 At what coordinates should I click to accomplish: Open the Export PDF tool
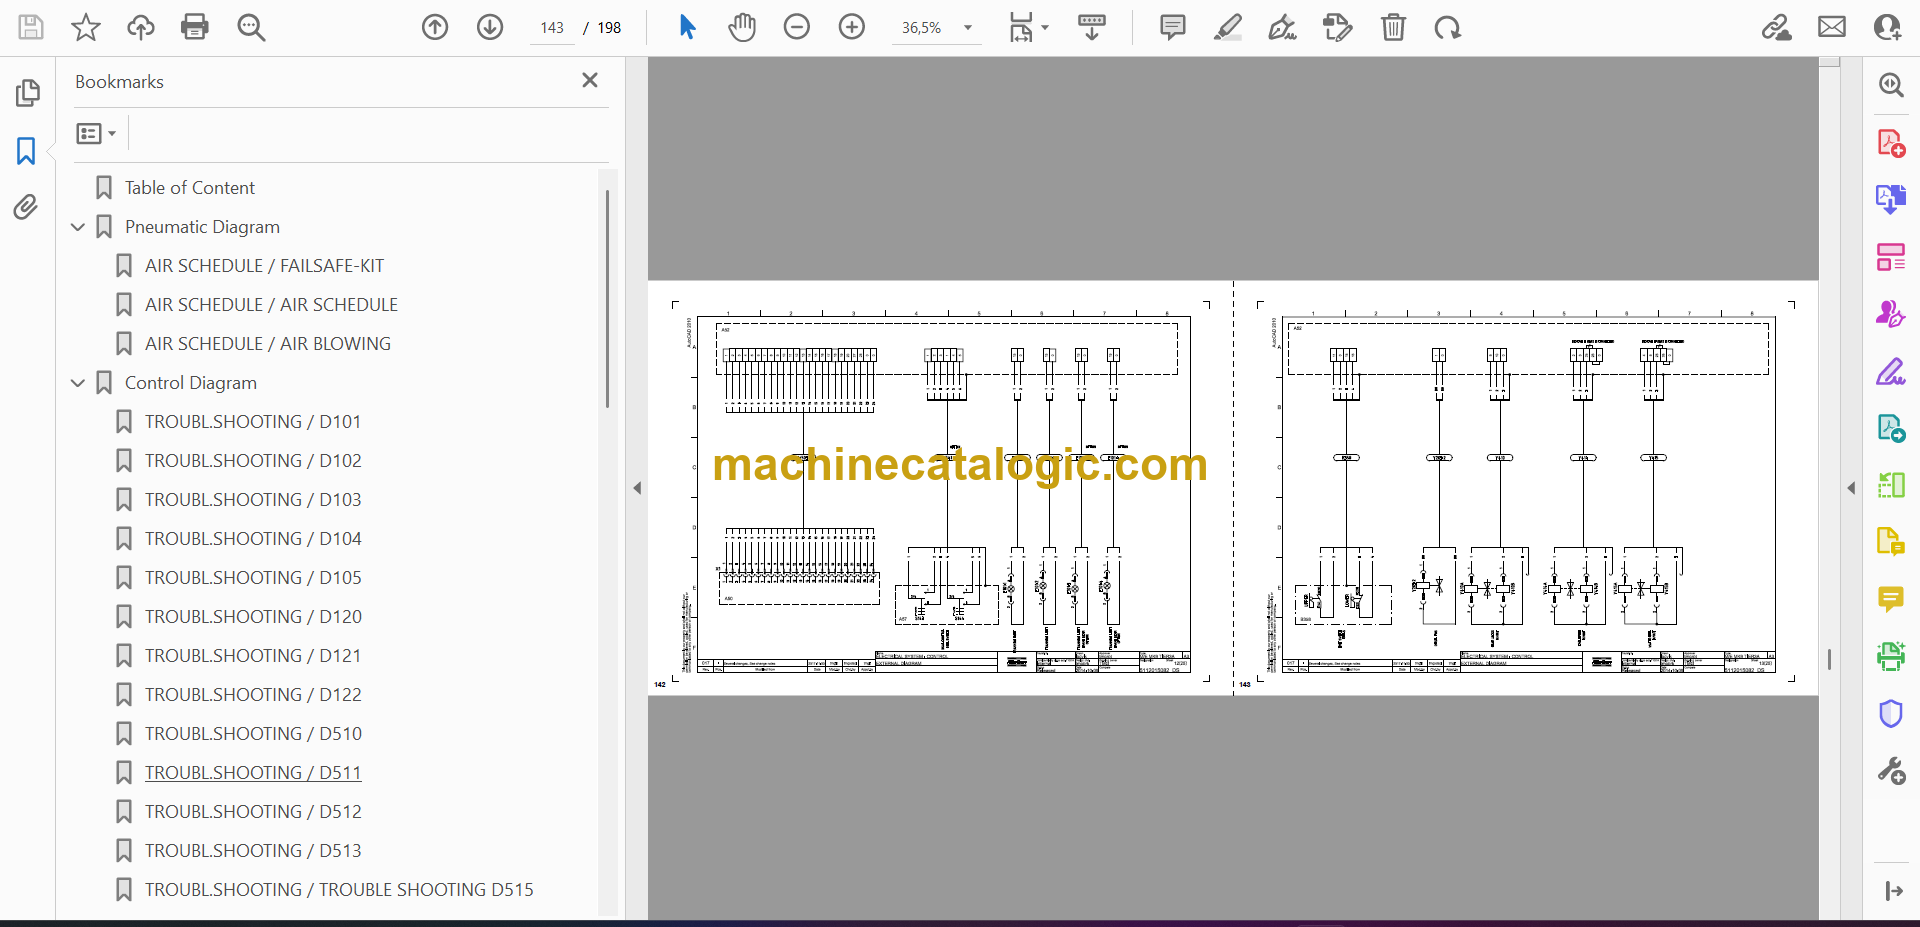[1890, 199]
